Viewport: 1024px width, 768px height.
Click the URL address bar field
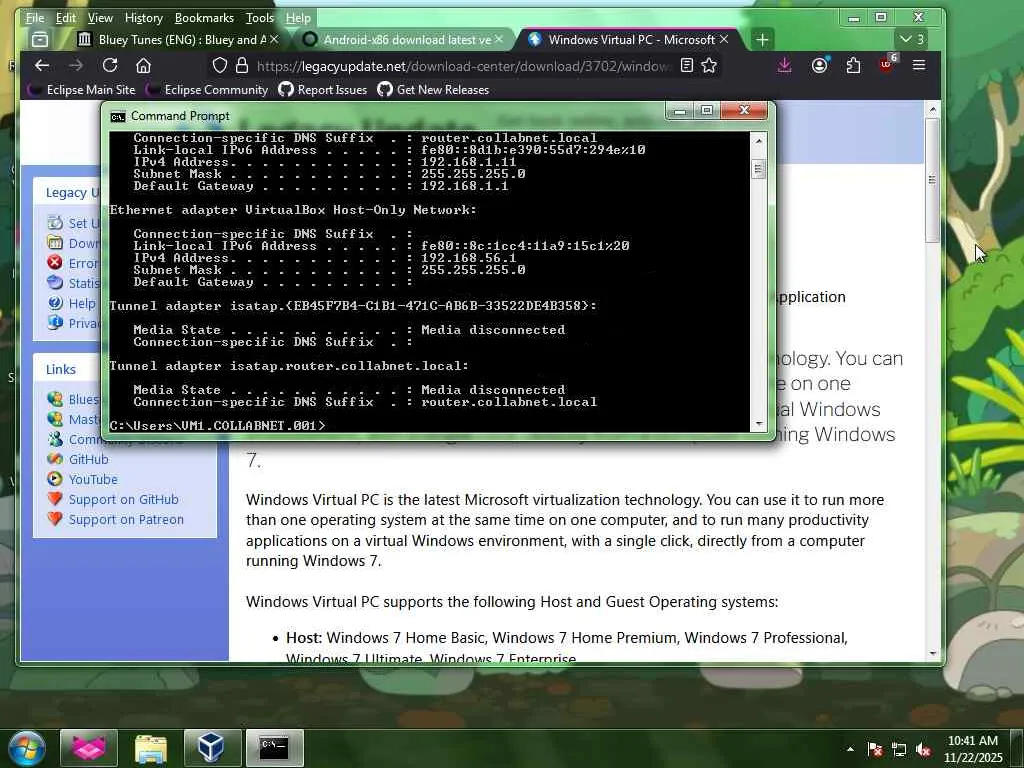463,66
